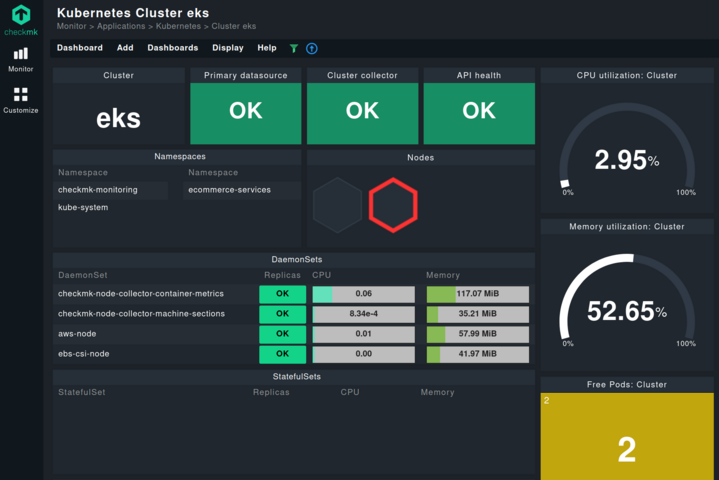This screenshot has height=480, width=719.
Task: Click the API health OK status tile
Action: click(479, 113)
